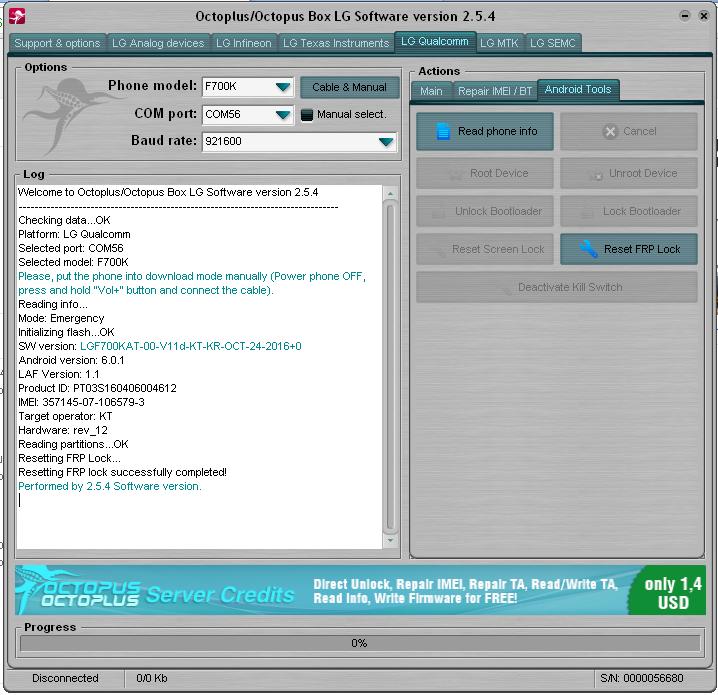Switch to Repair IMEI / BT tab
The width and height of the screenshot is (718, 695).
pos(495,91)
